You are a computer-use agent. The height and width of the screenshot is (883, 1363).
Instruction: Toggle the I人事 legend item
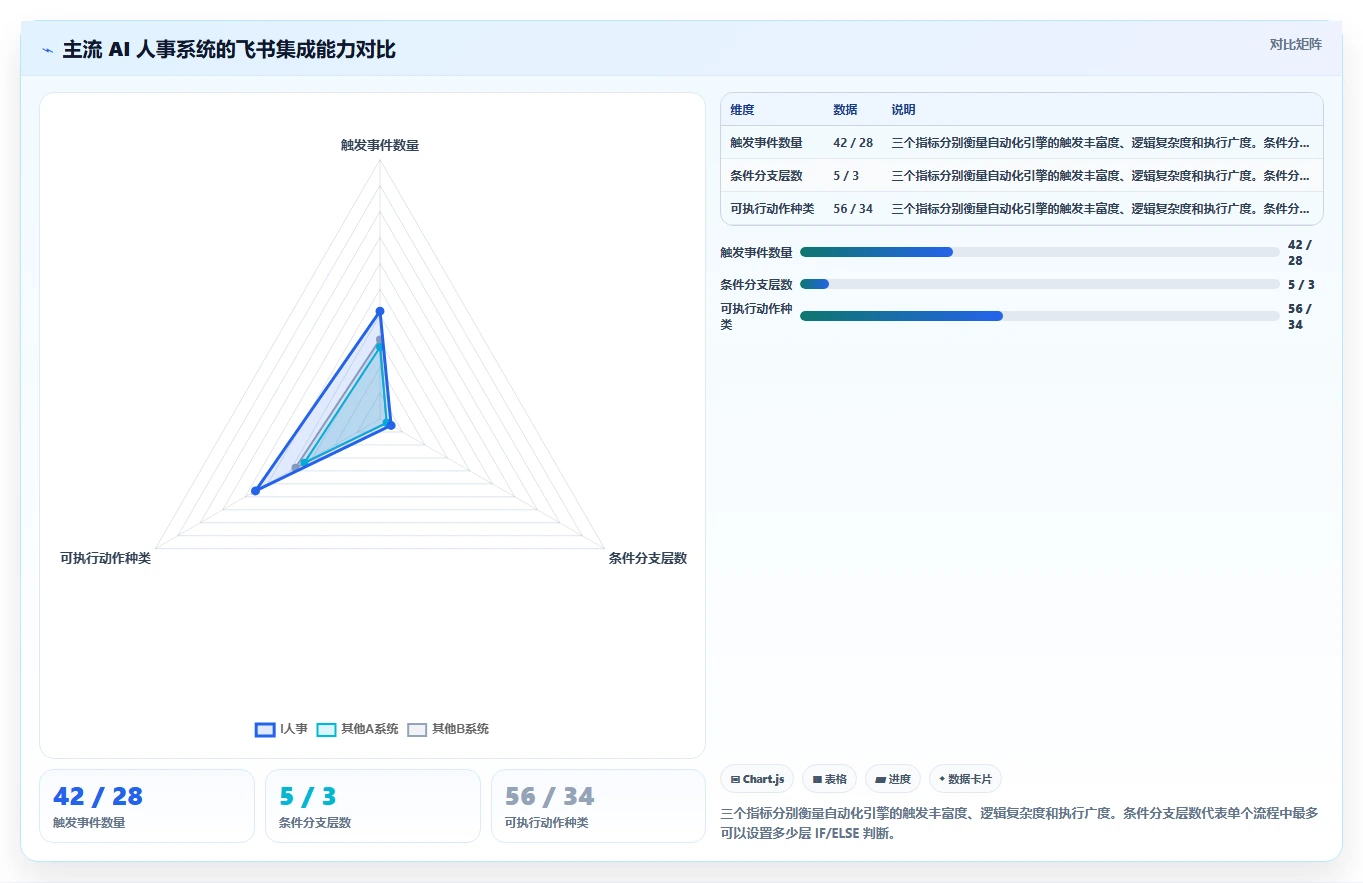click(x=281, y=729)
